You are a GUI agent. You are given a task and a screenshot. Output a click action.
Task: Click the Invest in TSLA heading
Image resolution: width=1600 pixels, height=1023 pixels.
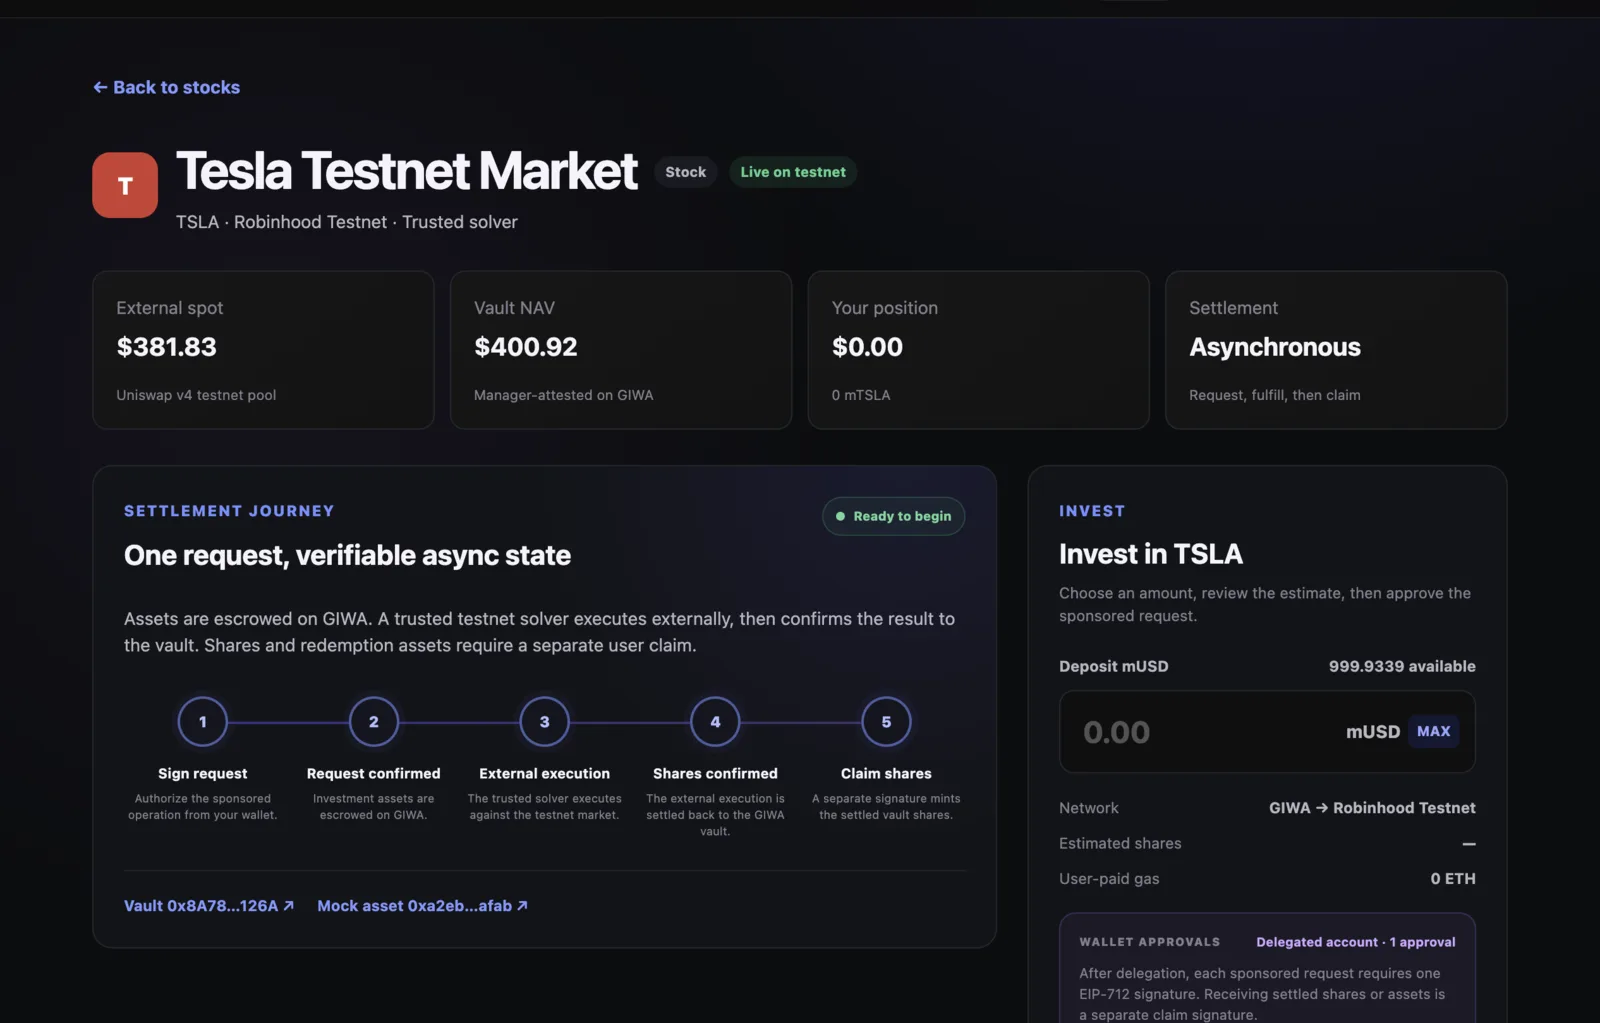(1151, 554)
